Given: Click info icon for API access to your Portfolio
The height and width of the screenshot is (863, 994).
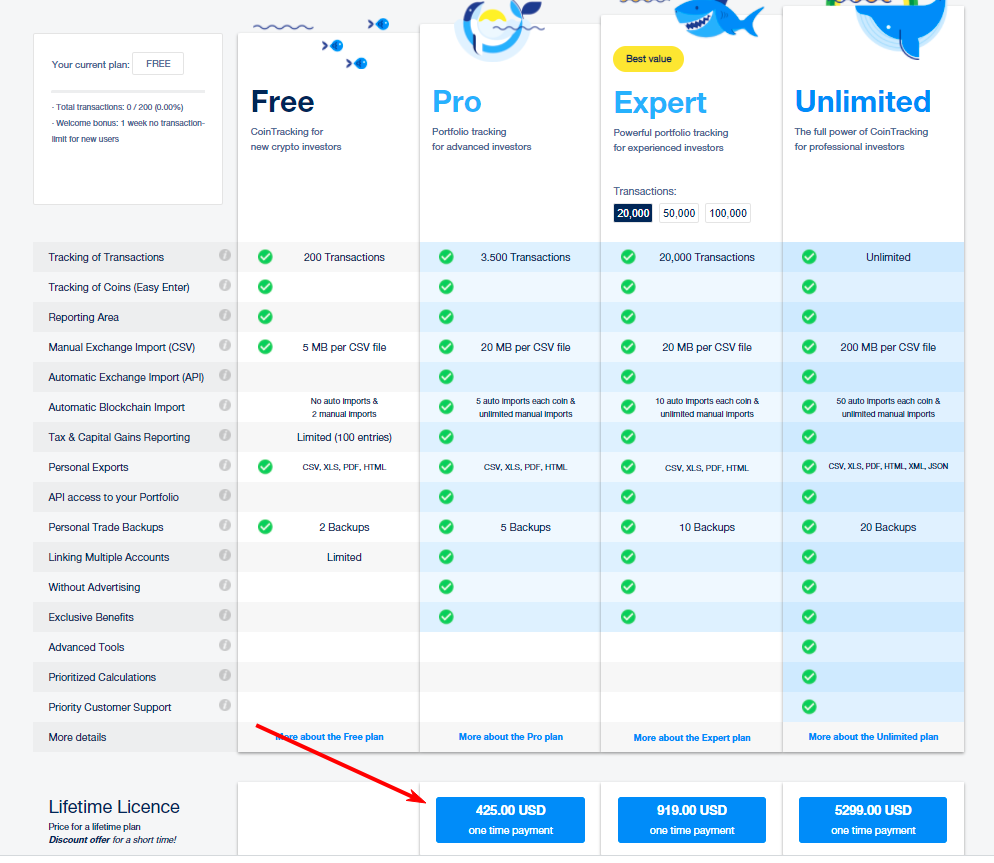Looking at the screenshot, I should (x=224, y=495).
